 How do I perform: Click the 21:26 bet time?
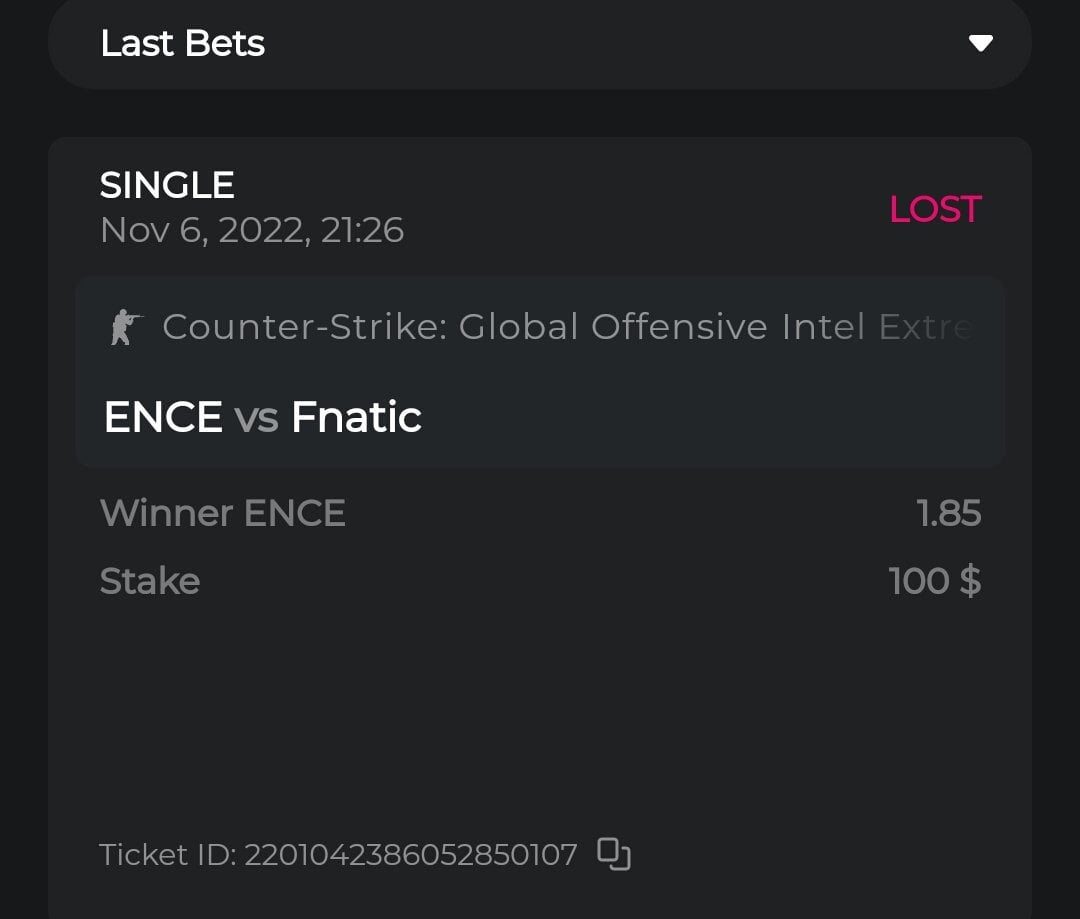pyautogui.click(x=362, y=231)
